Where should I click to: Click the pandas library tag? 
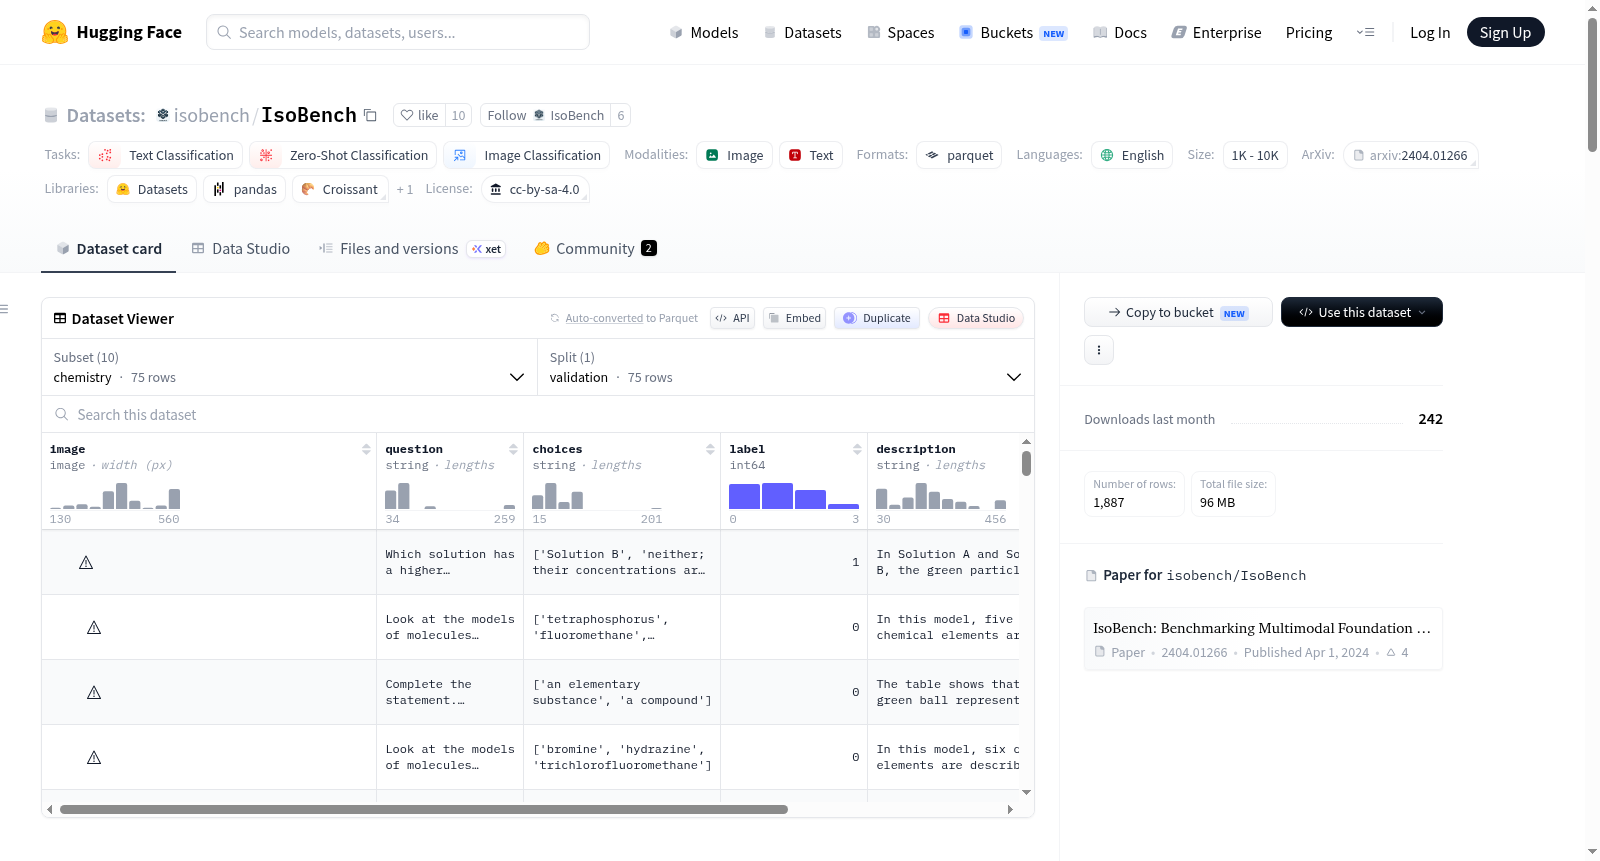coord(244,189)
